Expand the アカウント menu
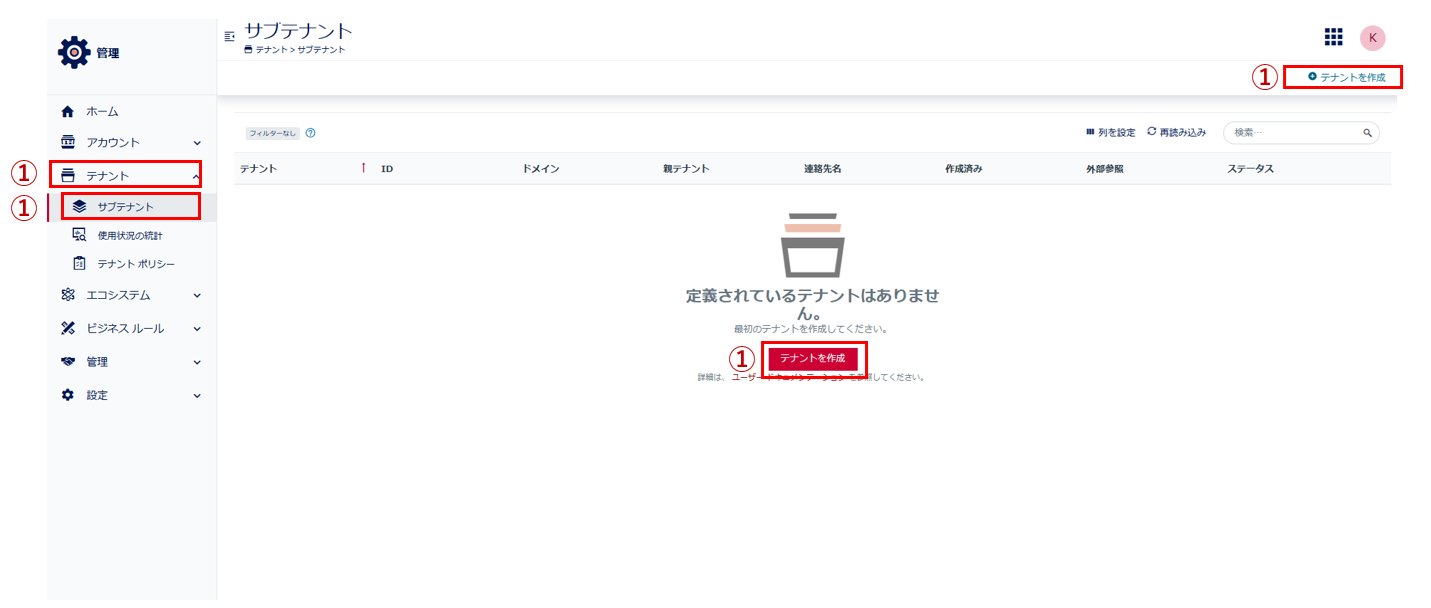This screenshot has width=1431, height=608. click(113, 143)
